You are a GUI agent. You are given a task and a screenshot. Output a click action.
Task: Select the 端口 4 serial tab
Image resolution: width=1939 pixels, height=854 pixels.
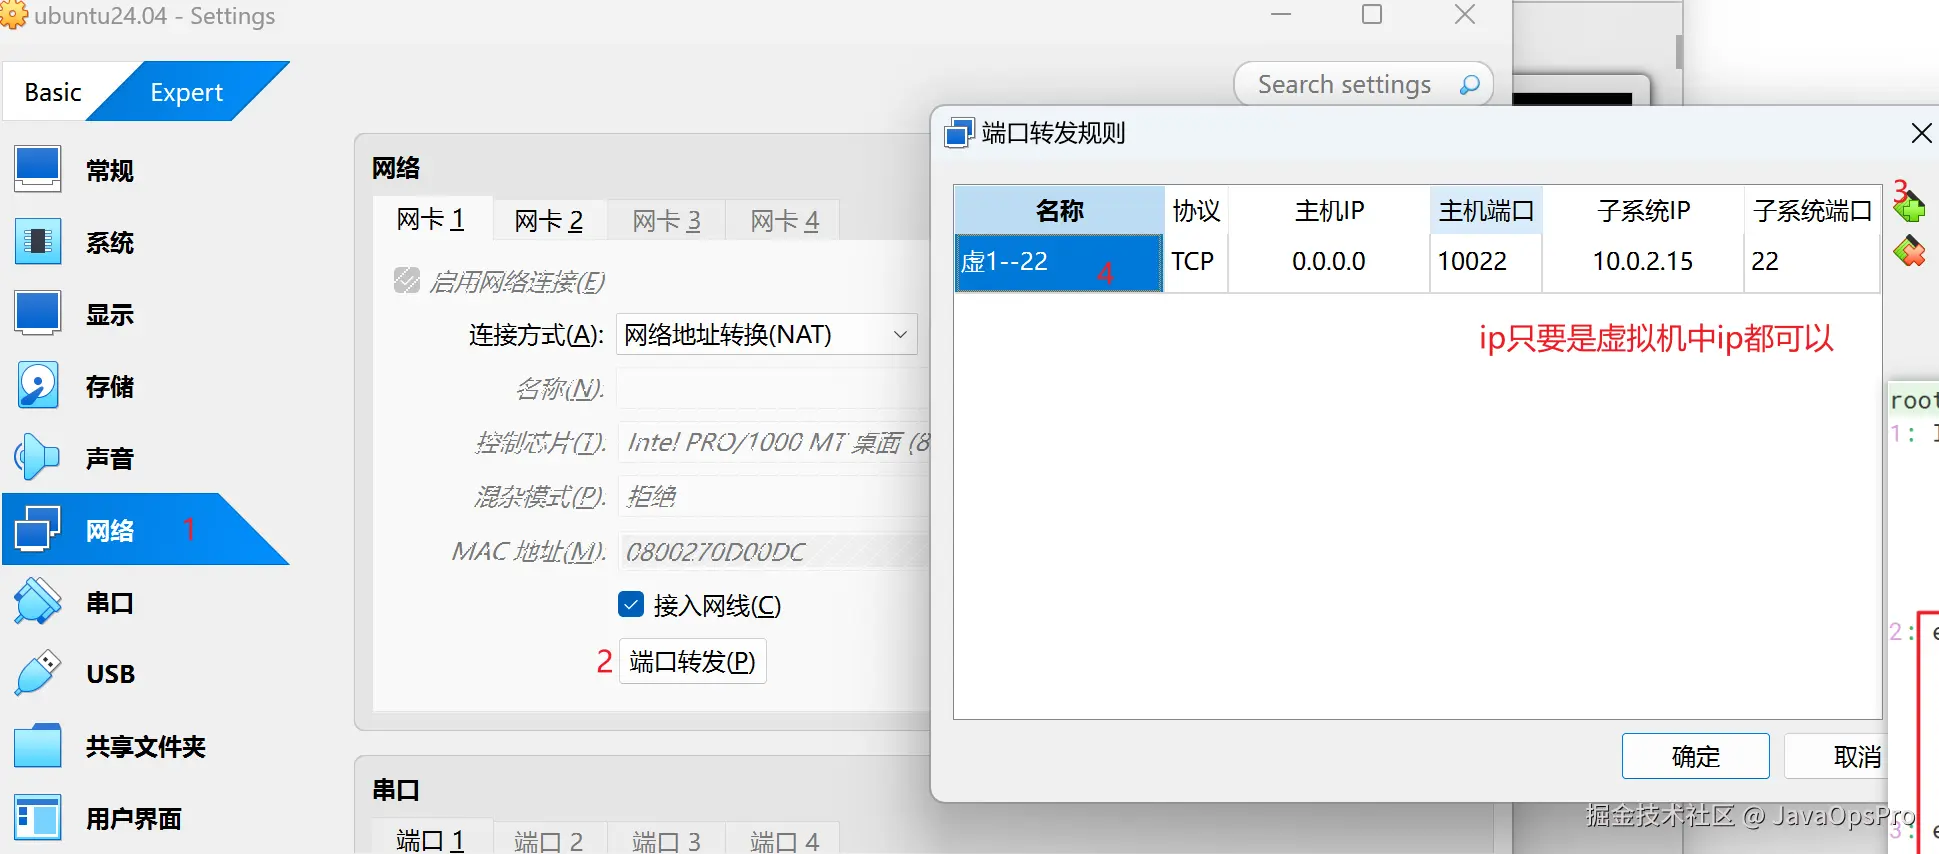[785, 840]
